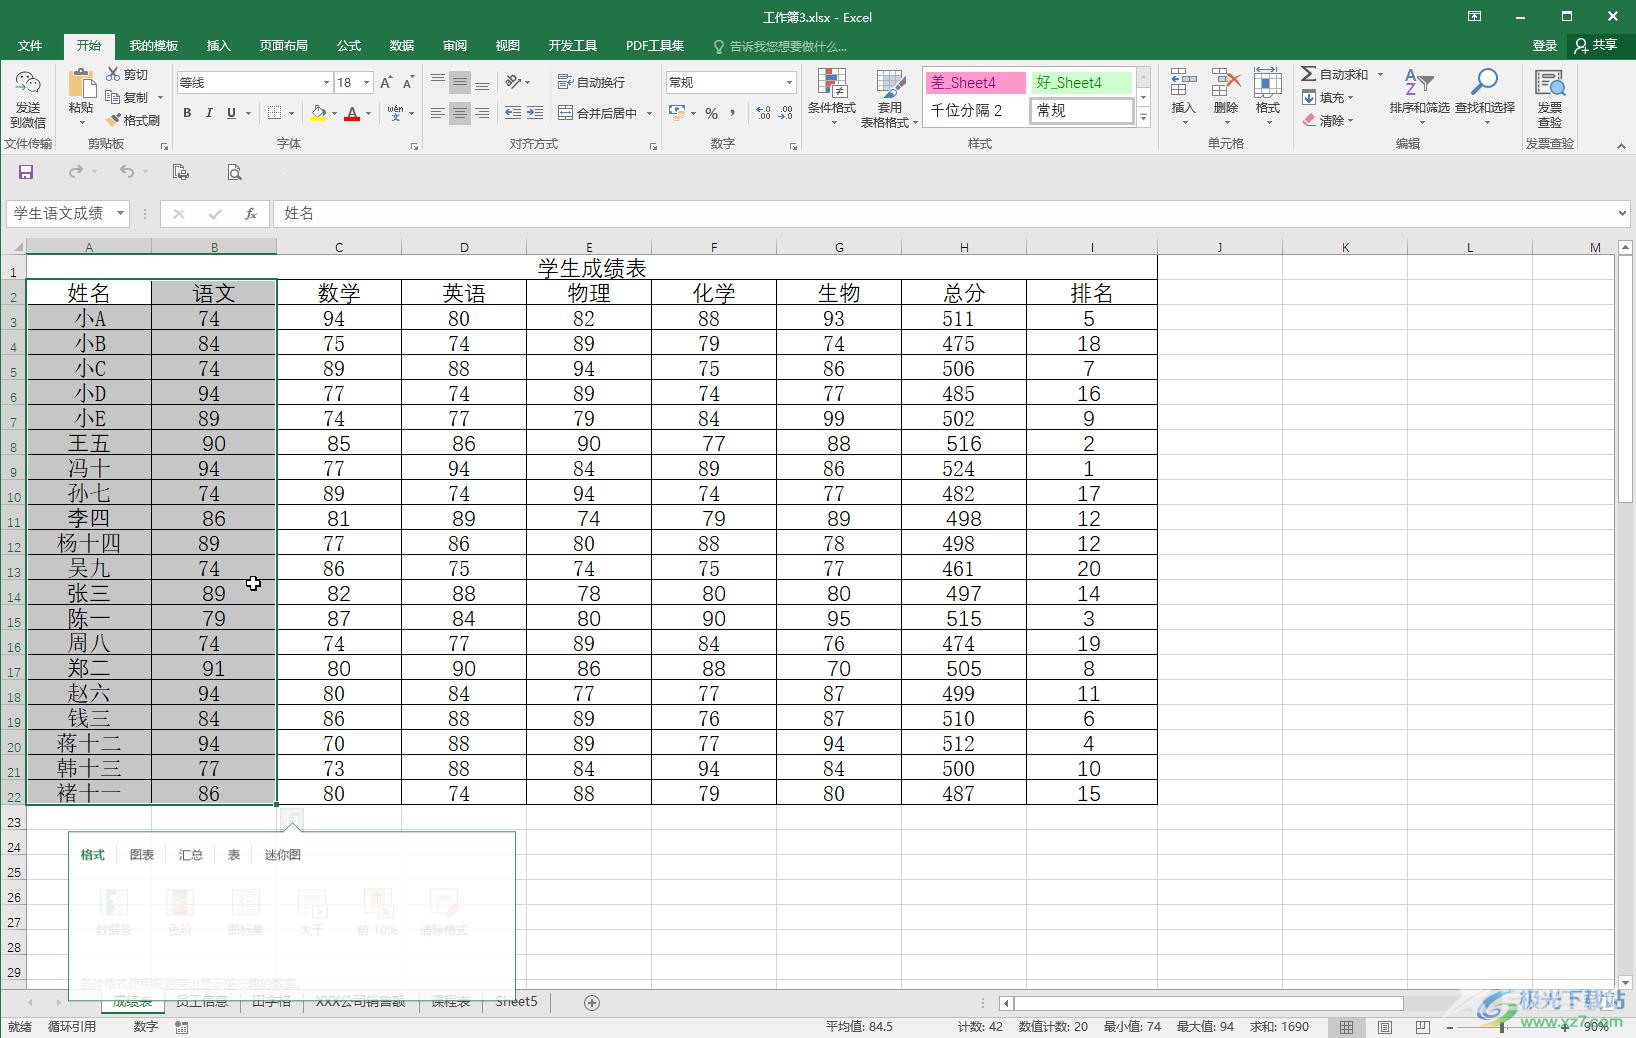
Task: Toggle Wrap Text (自动换行)
Action: click(591, 82)
